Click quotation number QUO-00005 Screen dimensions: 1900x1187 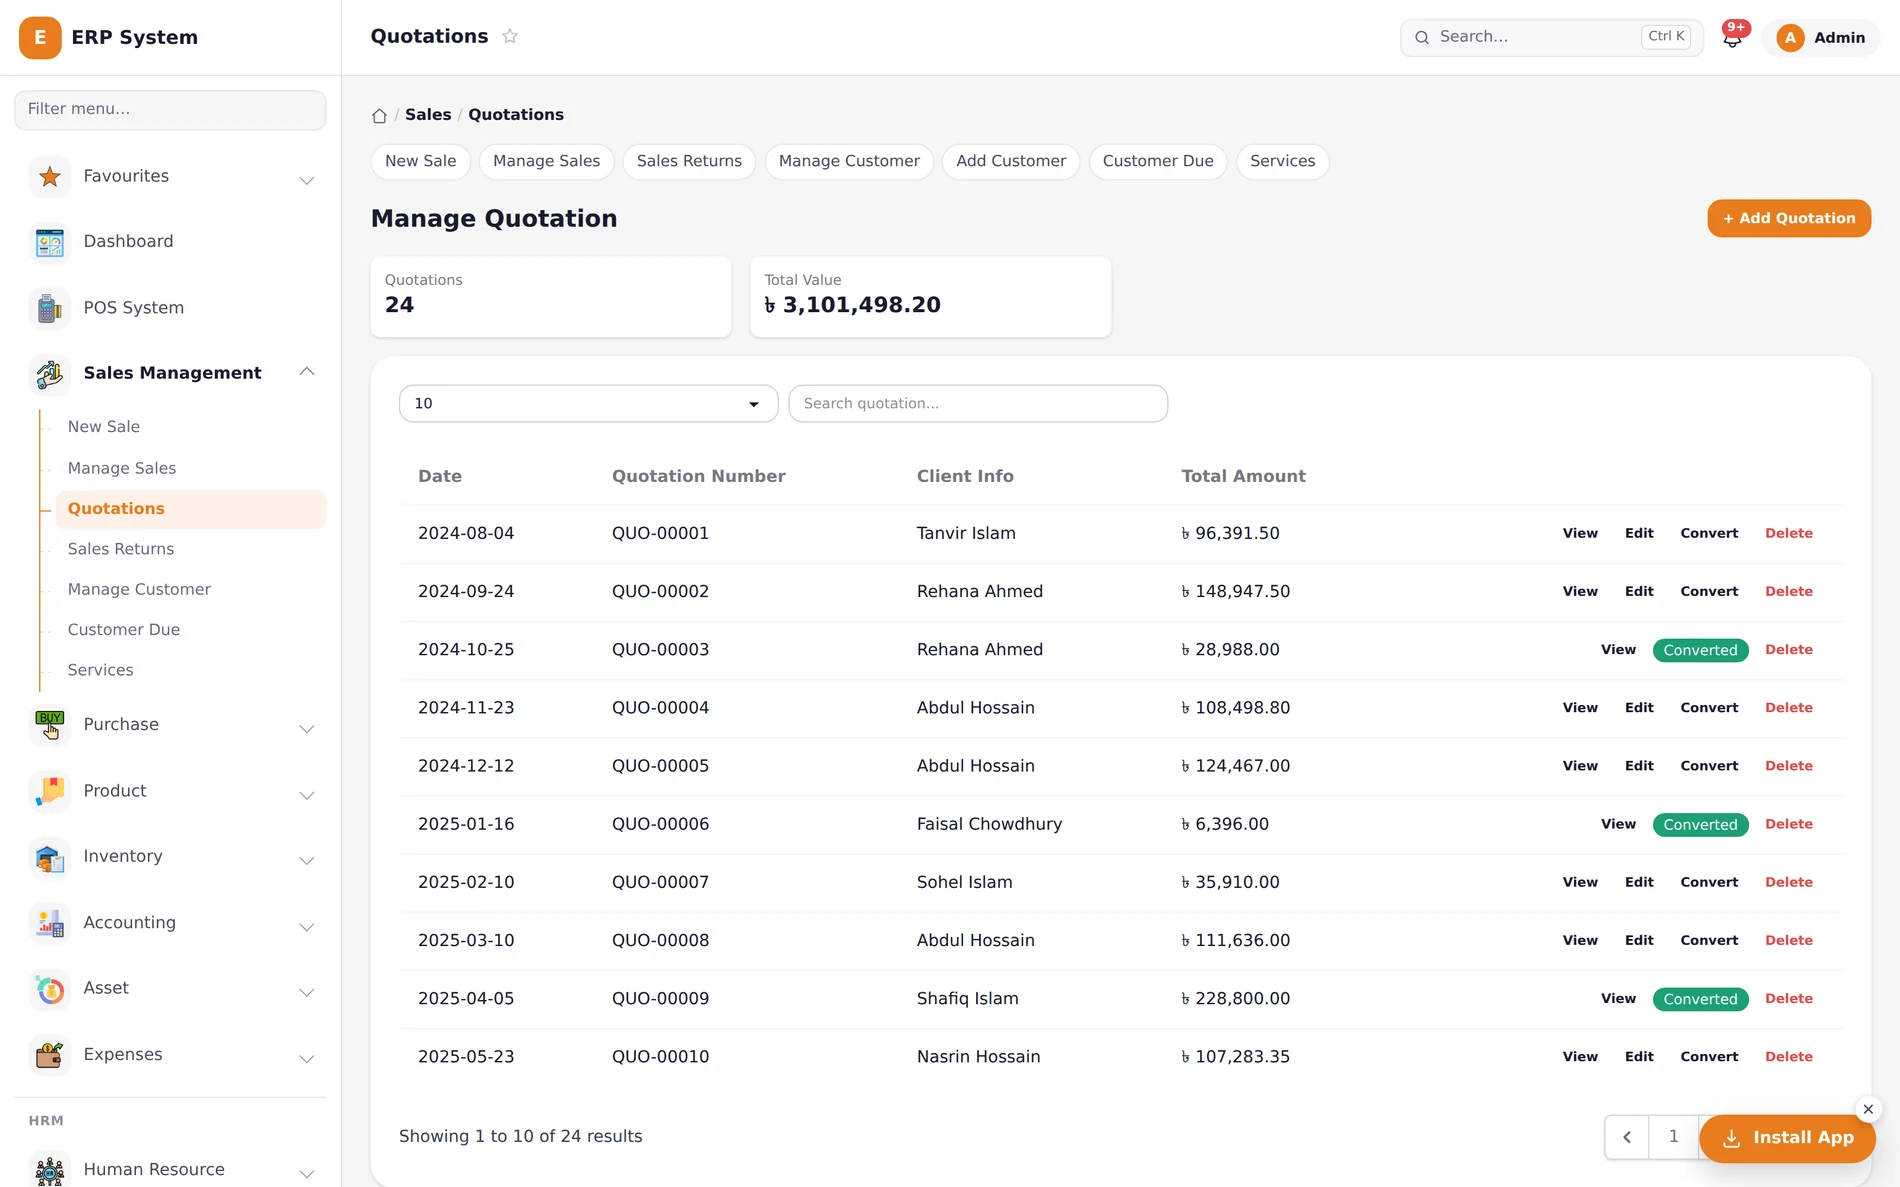coord(660,767)
